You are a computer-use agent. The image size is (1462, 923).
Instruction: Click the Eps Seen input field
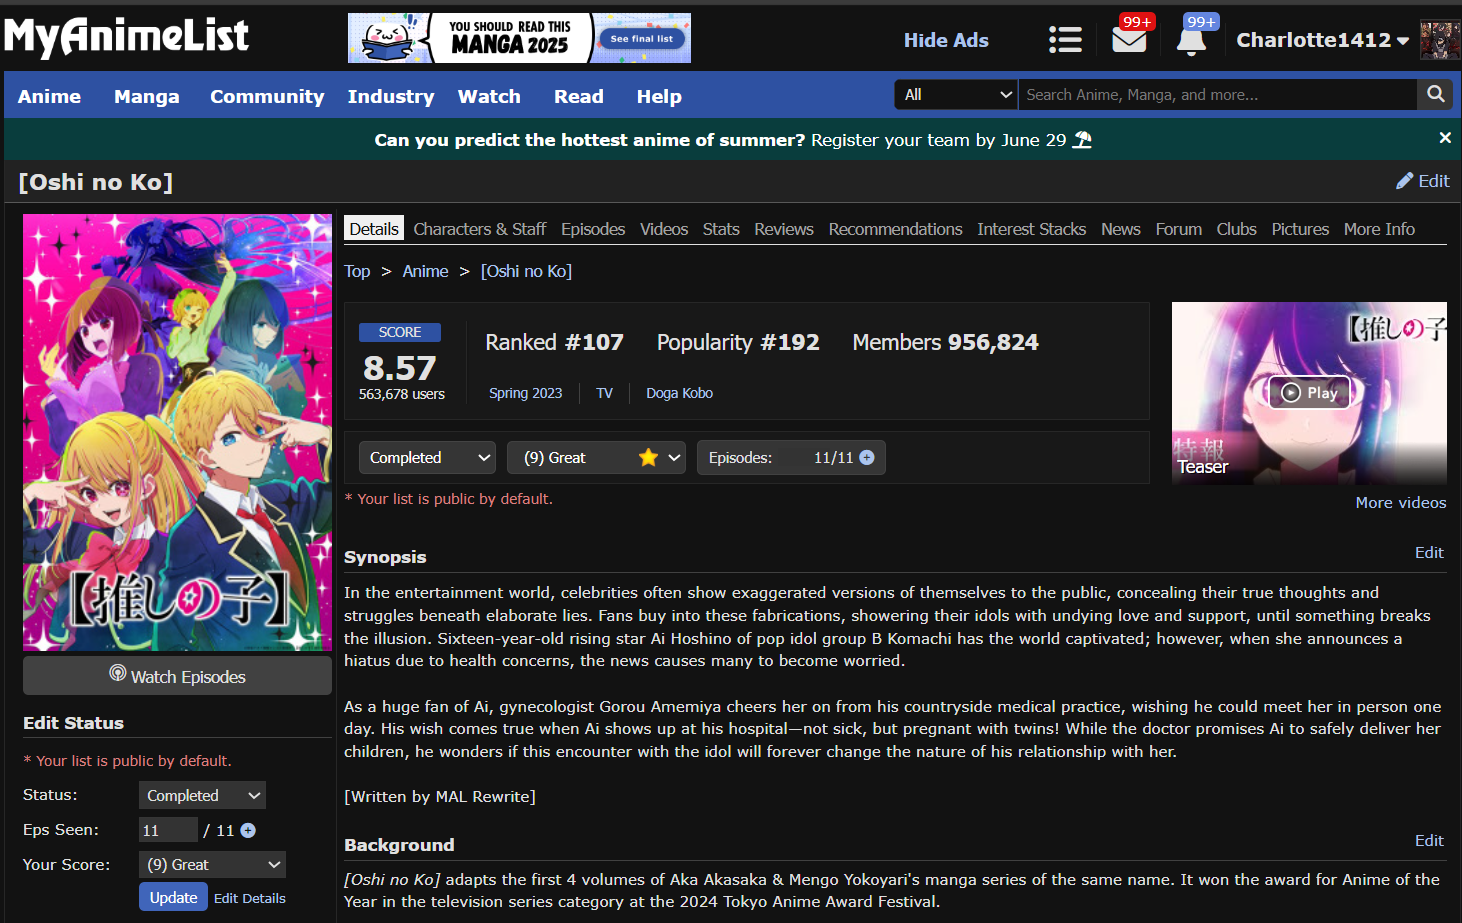pyautogui.click(x=168, y=830)
